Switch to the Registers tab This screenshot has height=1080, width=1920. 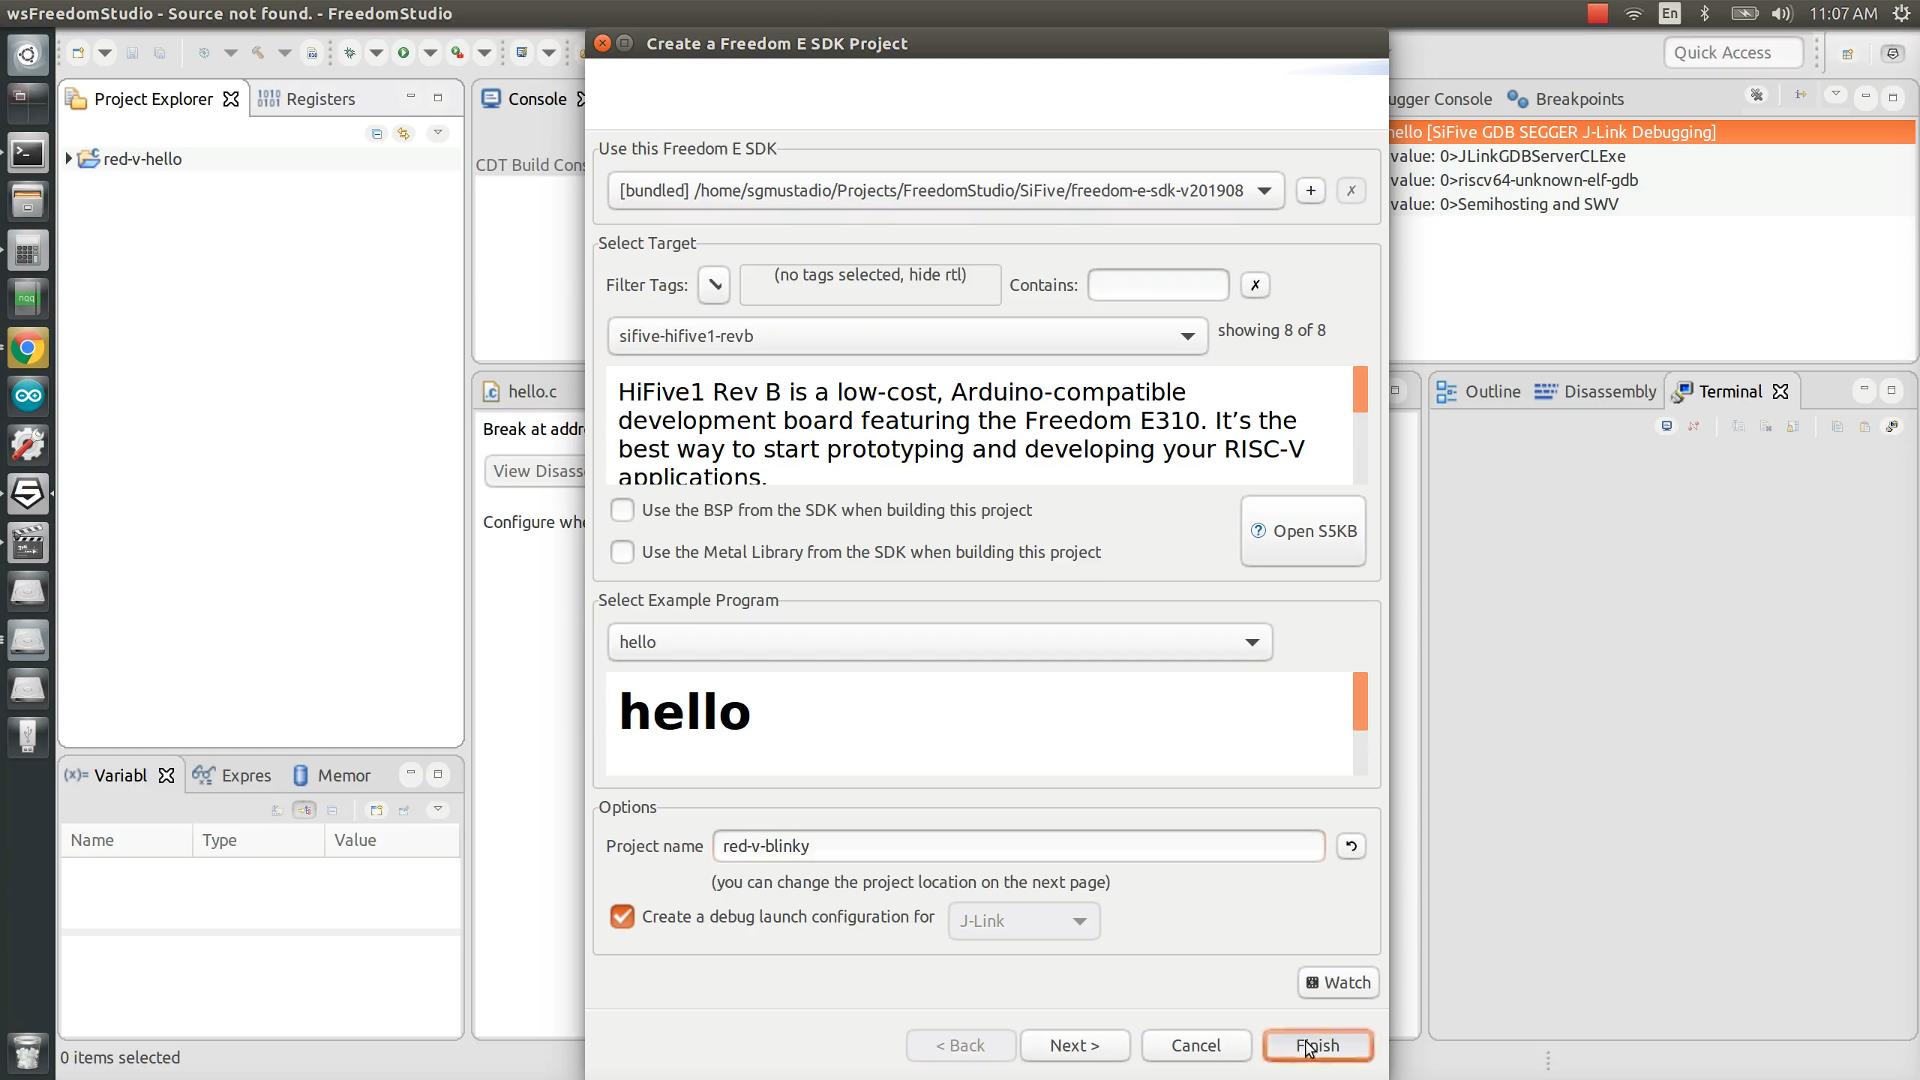(x=309, y=99)
